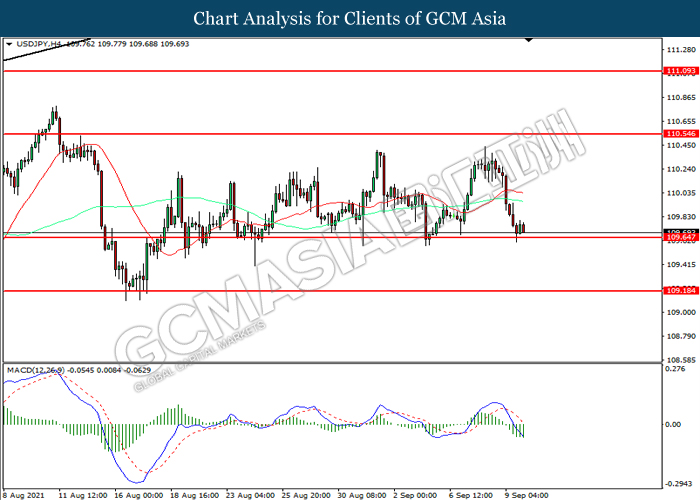Click the 'Chart Analysis for Clients of GCM Asia' heading

350,19
